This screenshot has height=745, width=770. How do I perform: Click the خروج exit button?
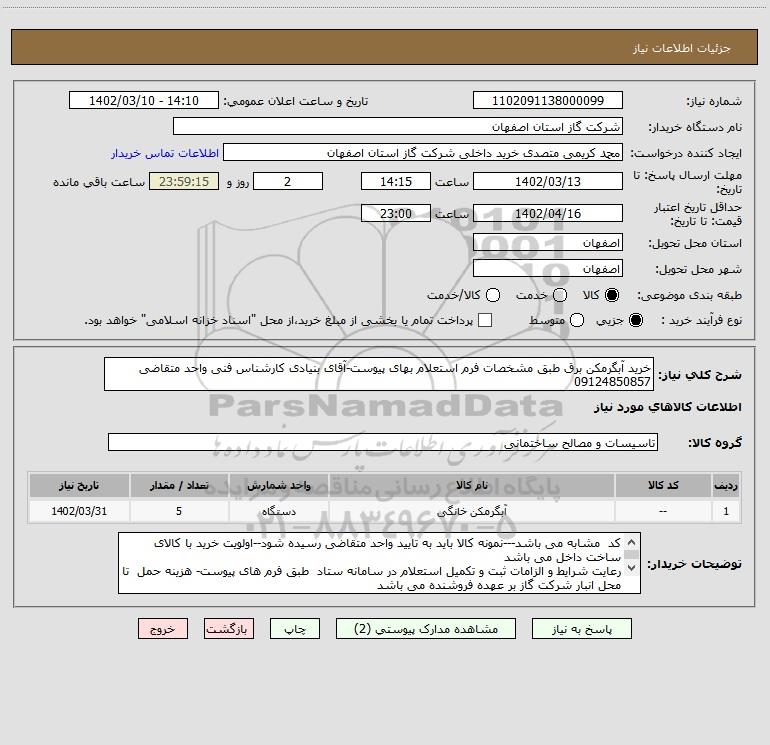pos(163,629)
